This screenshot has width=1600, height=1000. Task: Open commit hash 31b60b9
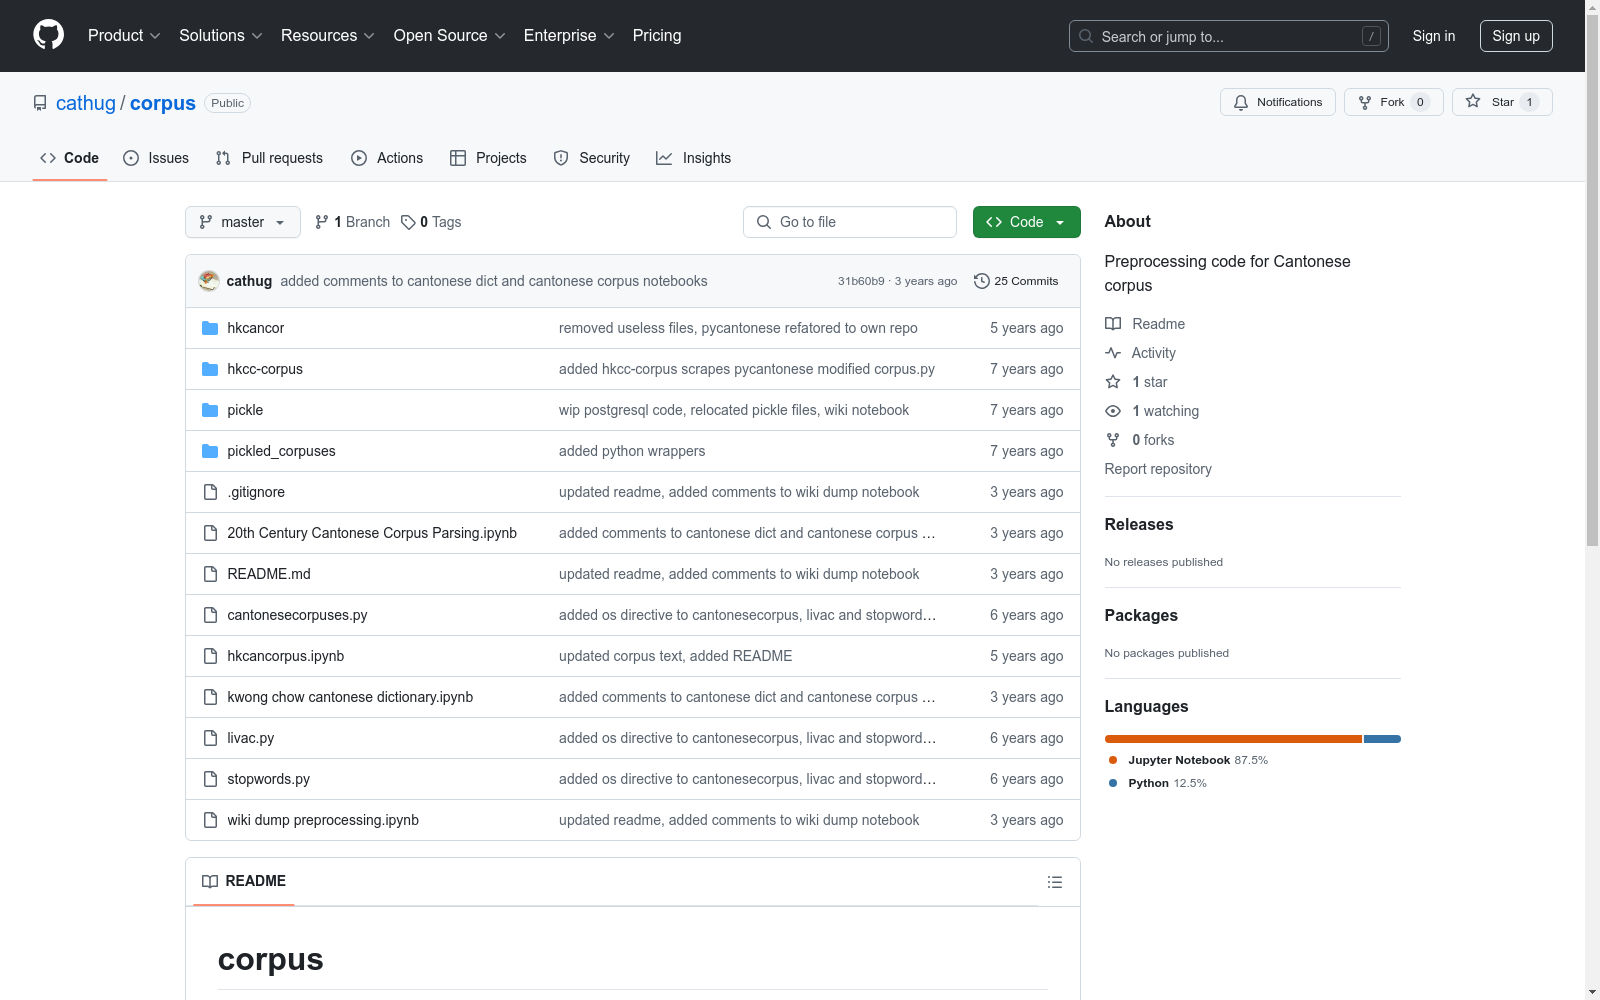[861, 281]
